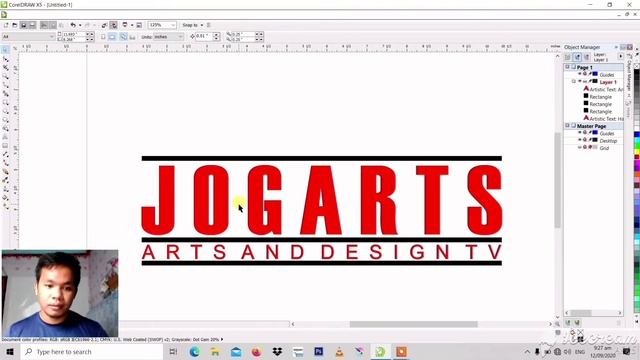Click the page width input field
Screen dimensions: 640x360
coord(73,34)
